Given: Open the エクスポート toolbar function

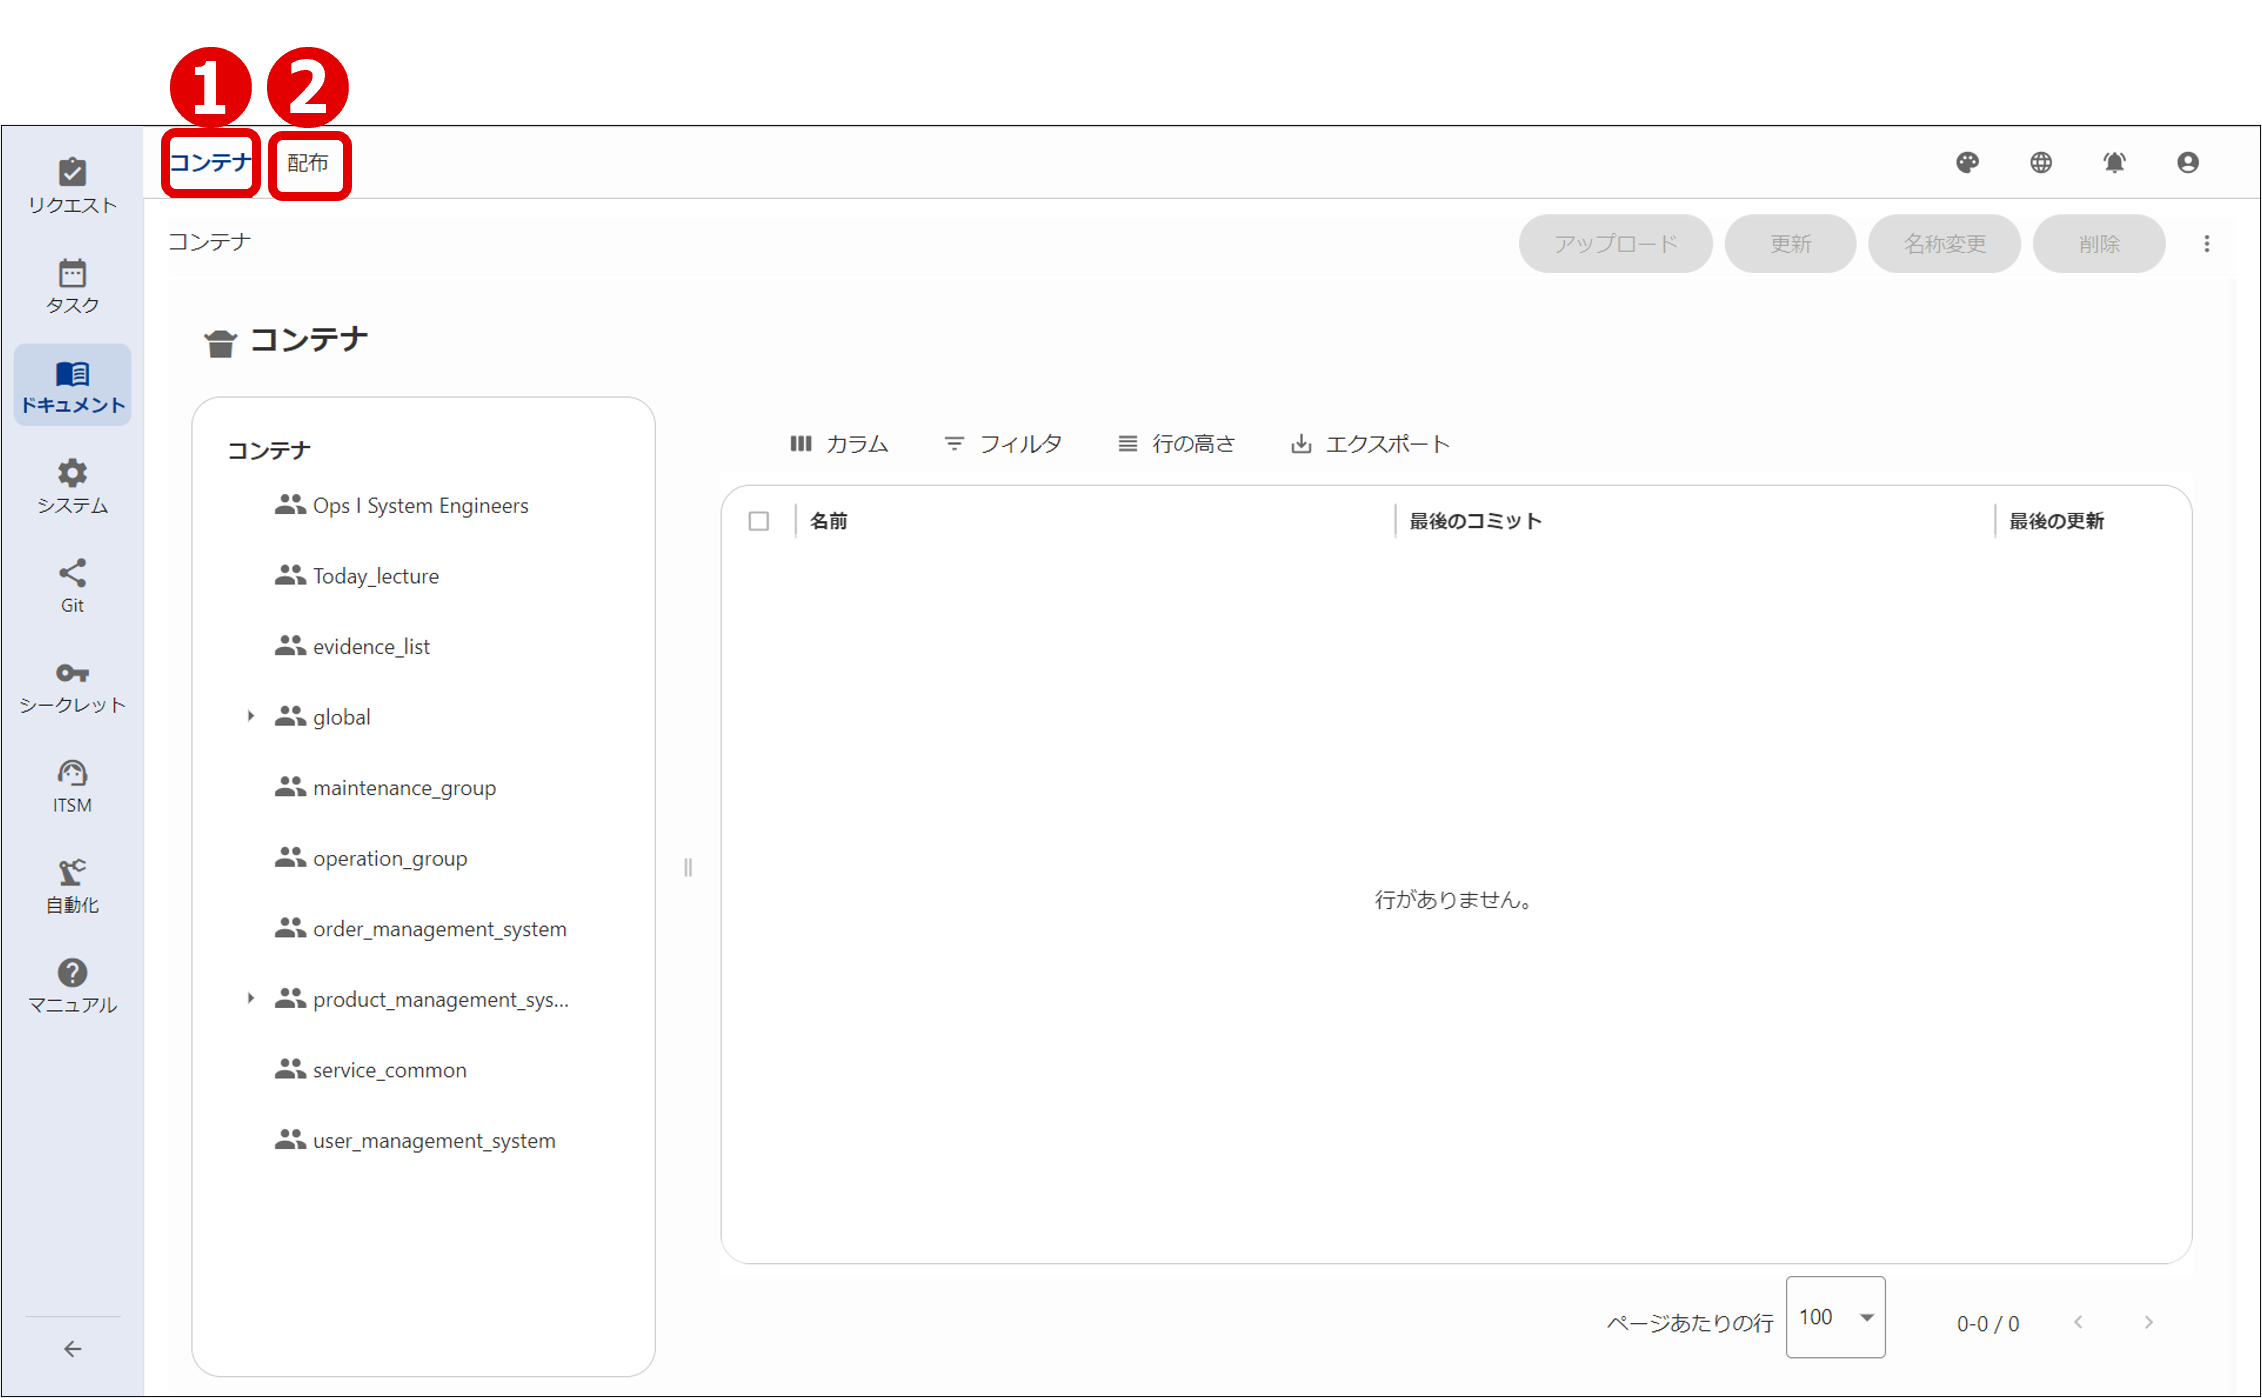Looking at the screenshot, I should point(1370,443).
